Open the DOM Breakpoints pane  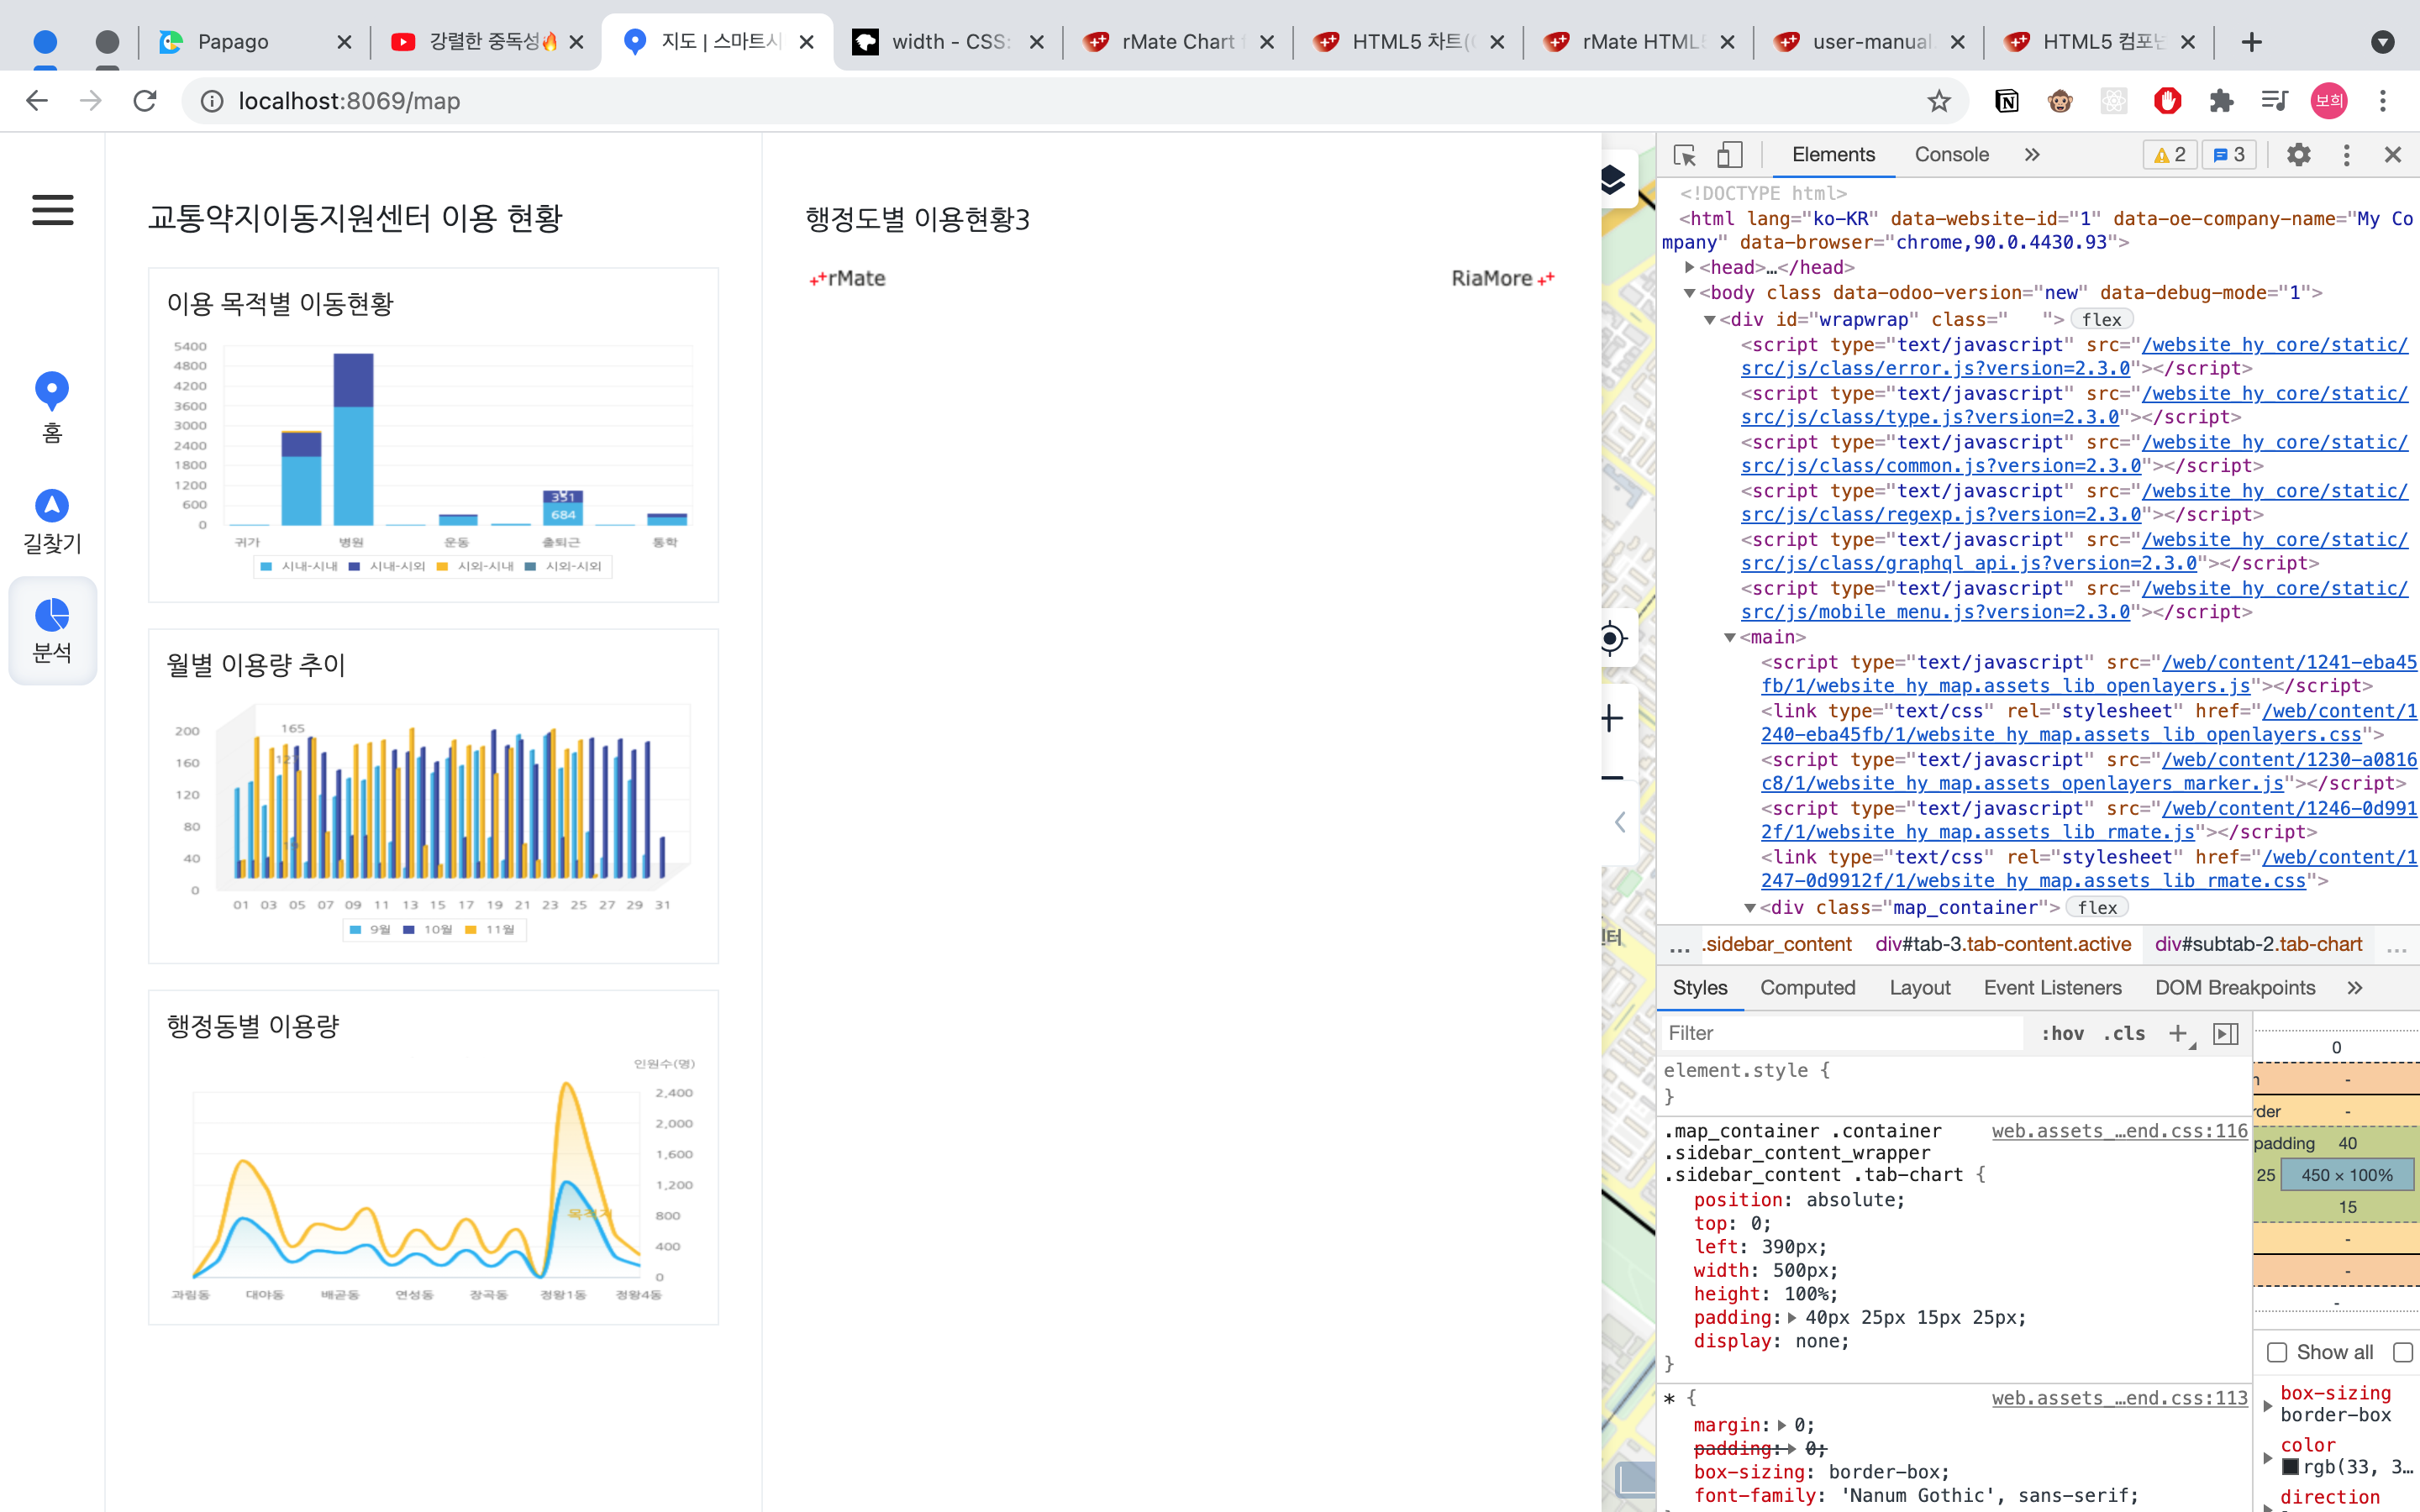tap(2235, 988)
